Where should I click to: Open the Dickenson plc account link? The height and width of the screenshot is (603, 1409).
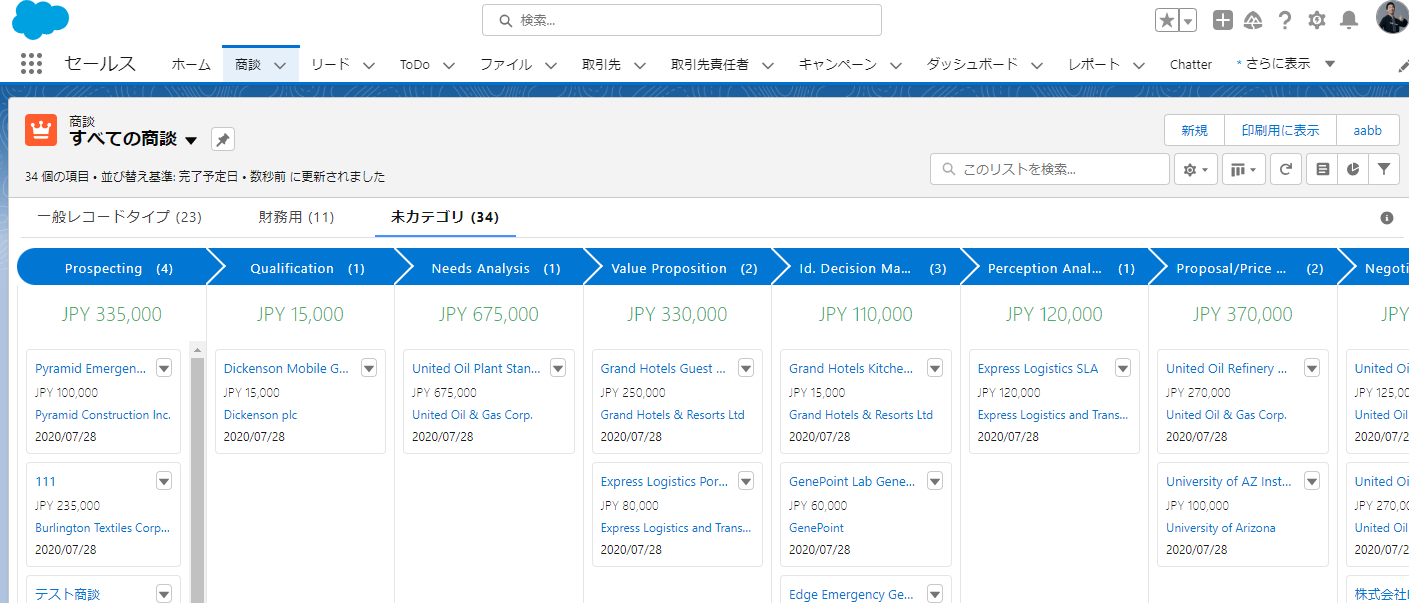click(x=260, y=415)
